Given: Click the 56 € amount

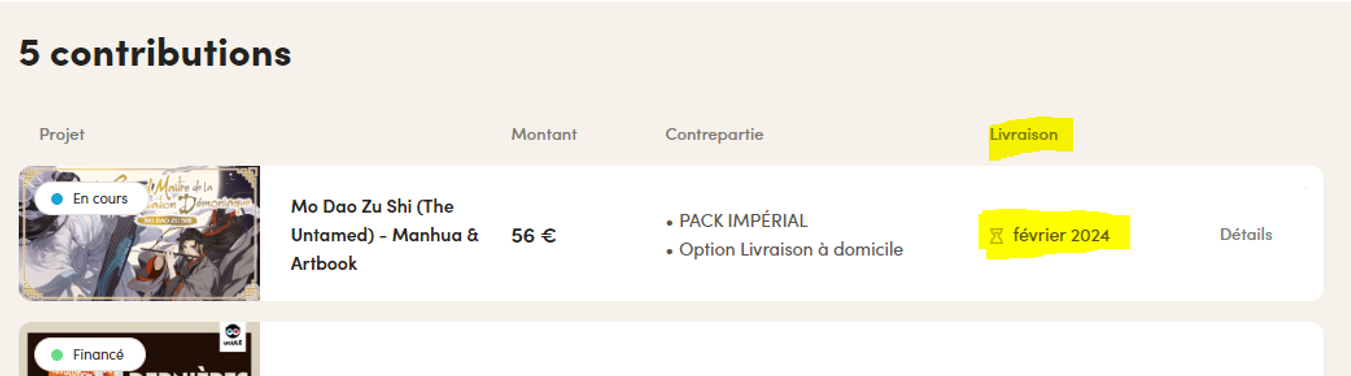Looking at the screenshot, I should (x=533, y=236).
